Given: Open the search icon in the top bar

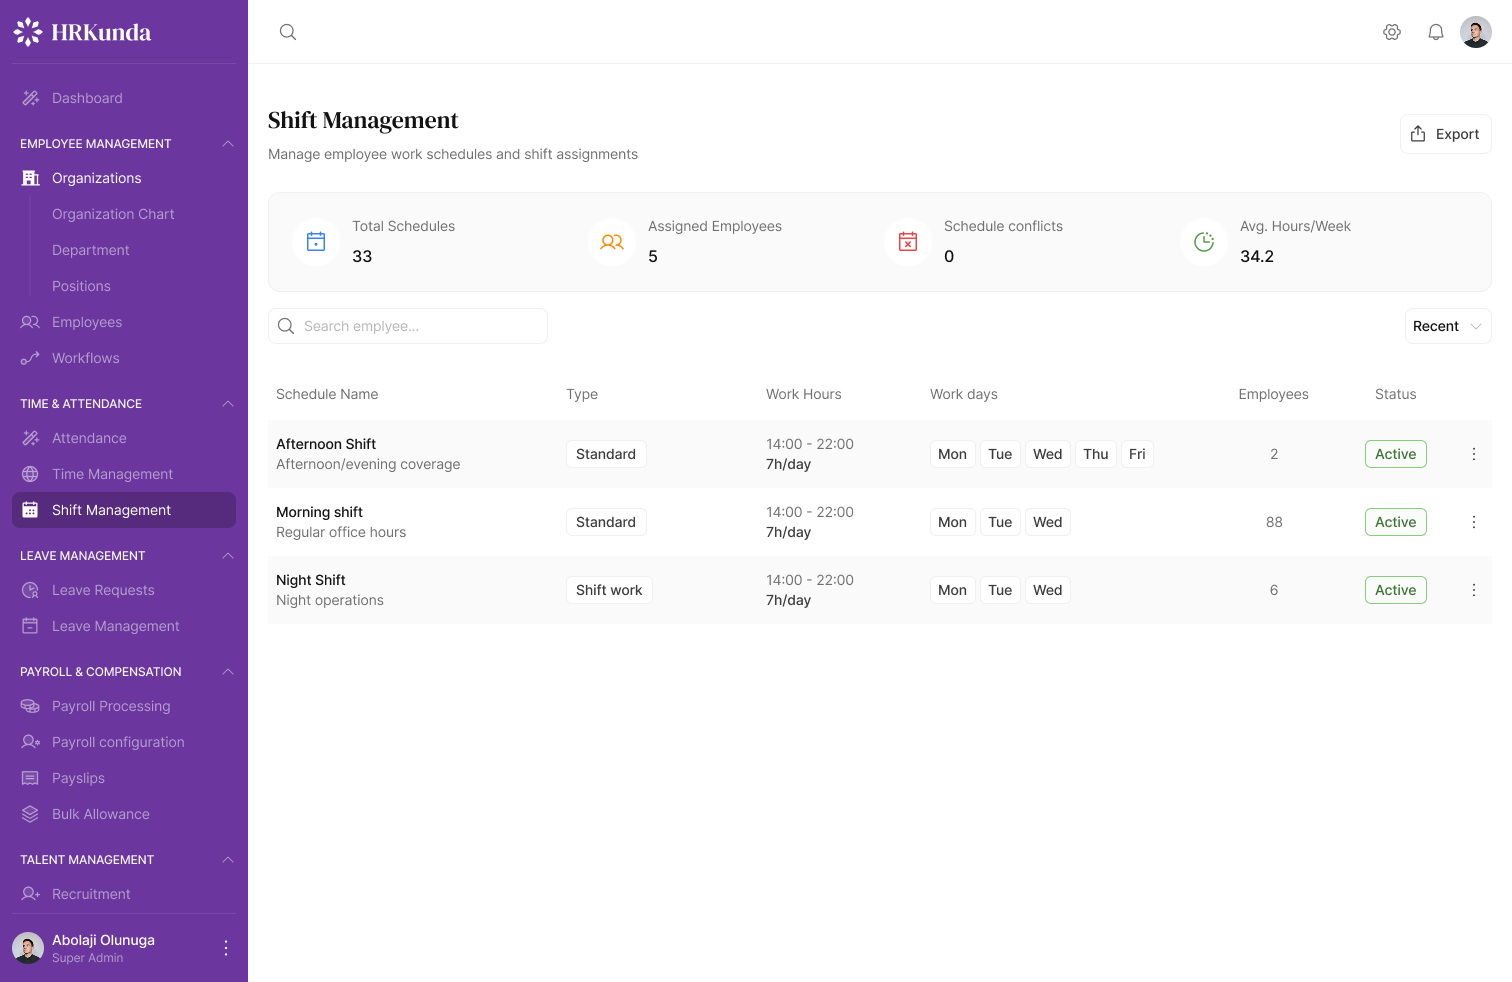Looking at the screenshot, I should pyautogui.click(x=287, y=31).
